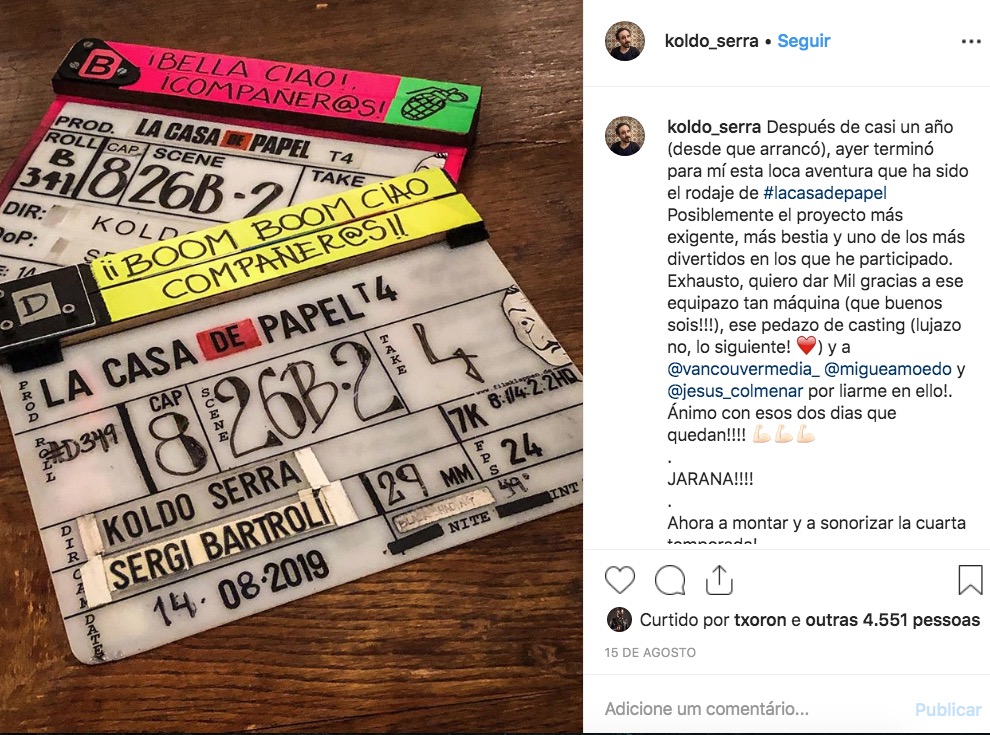The width and height of the screenshot is (990, 735).
Task: Open the #lacasadepapel hashtag link
Action: tap(825, 193)
